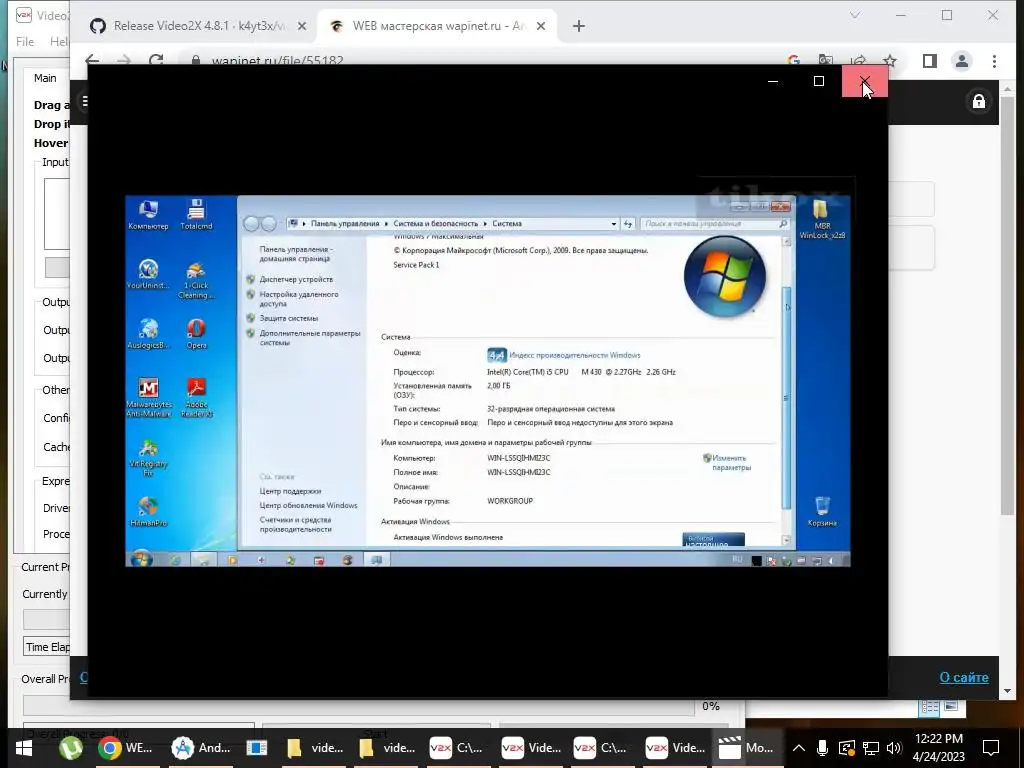
Task: Open the Chrome tab search chevron
Action: point(855,15)
